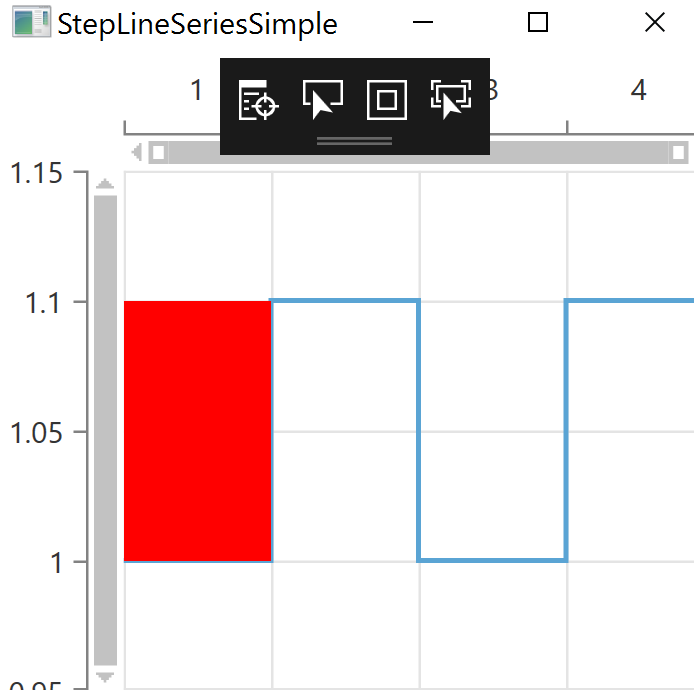Image resolution: width=694 pixels, height=690 pixels.
Task: Click the horizontal scrollbar's right resize grip
Action: point(679,152)
